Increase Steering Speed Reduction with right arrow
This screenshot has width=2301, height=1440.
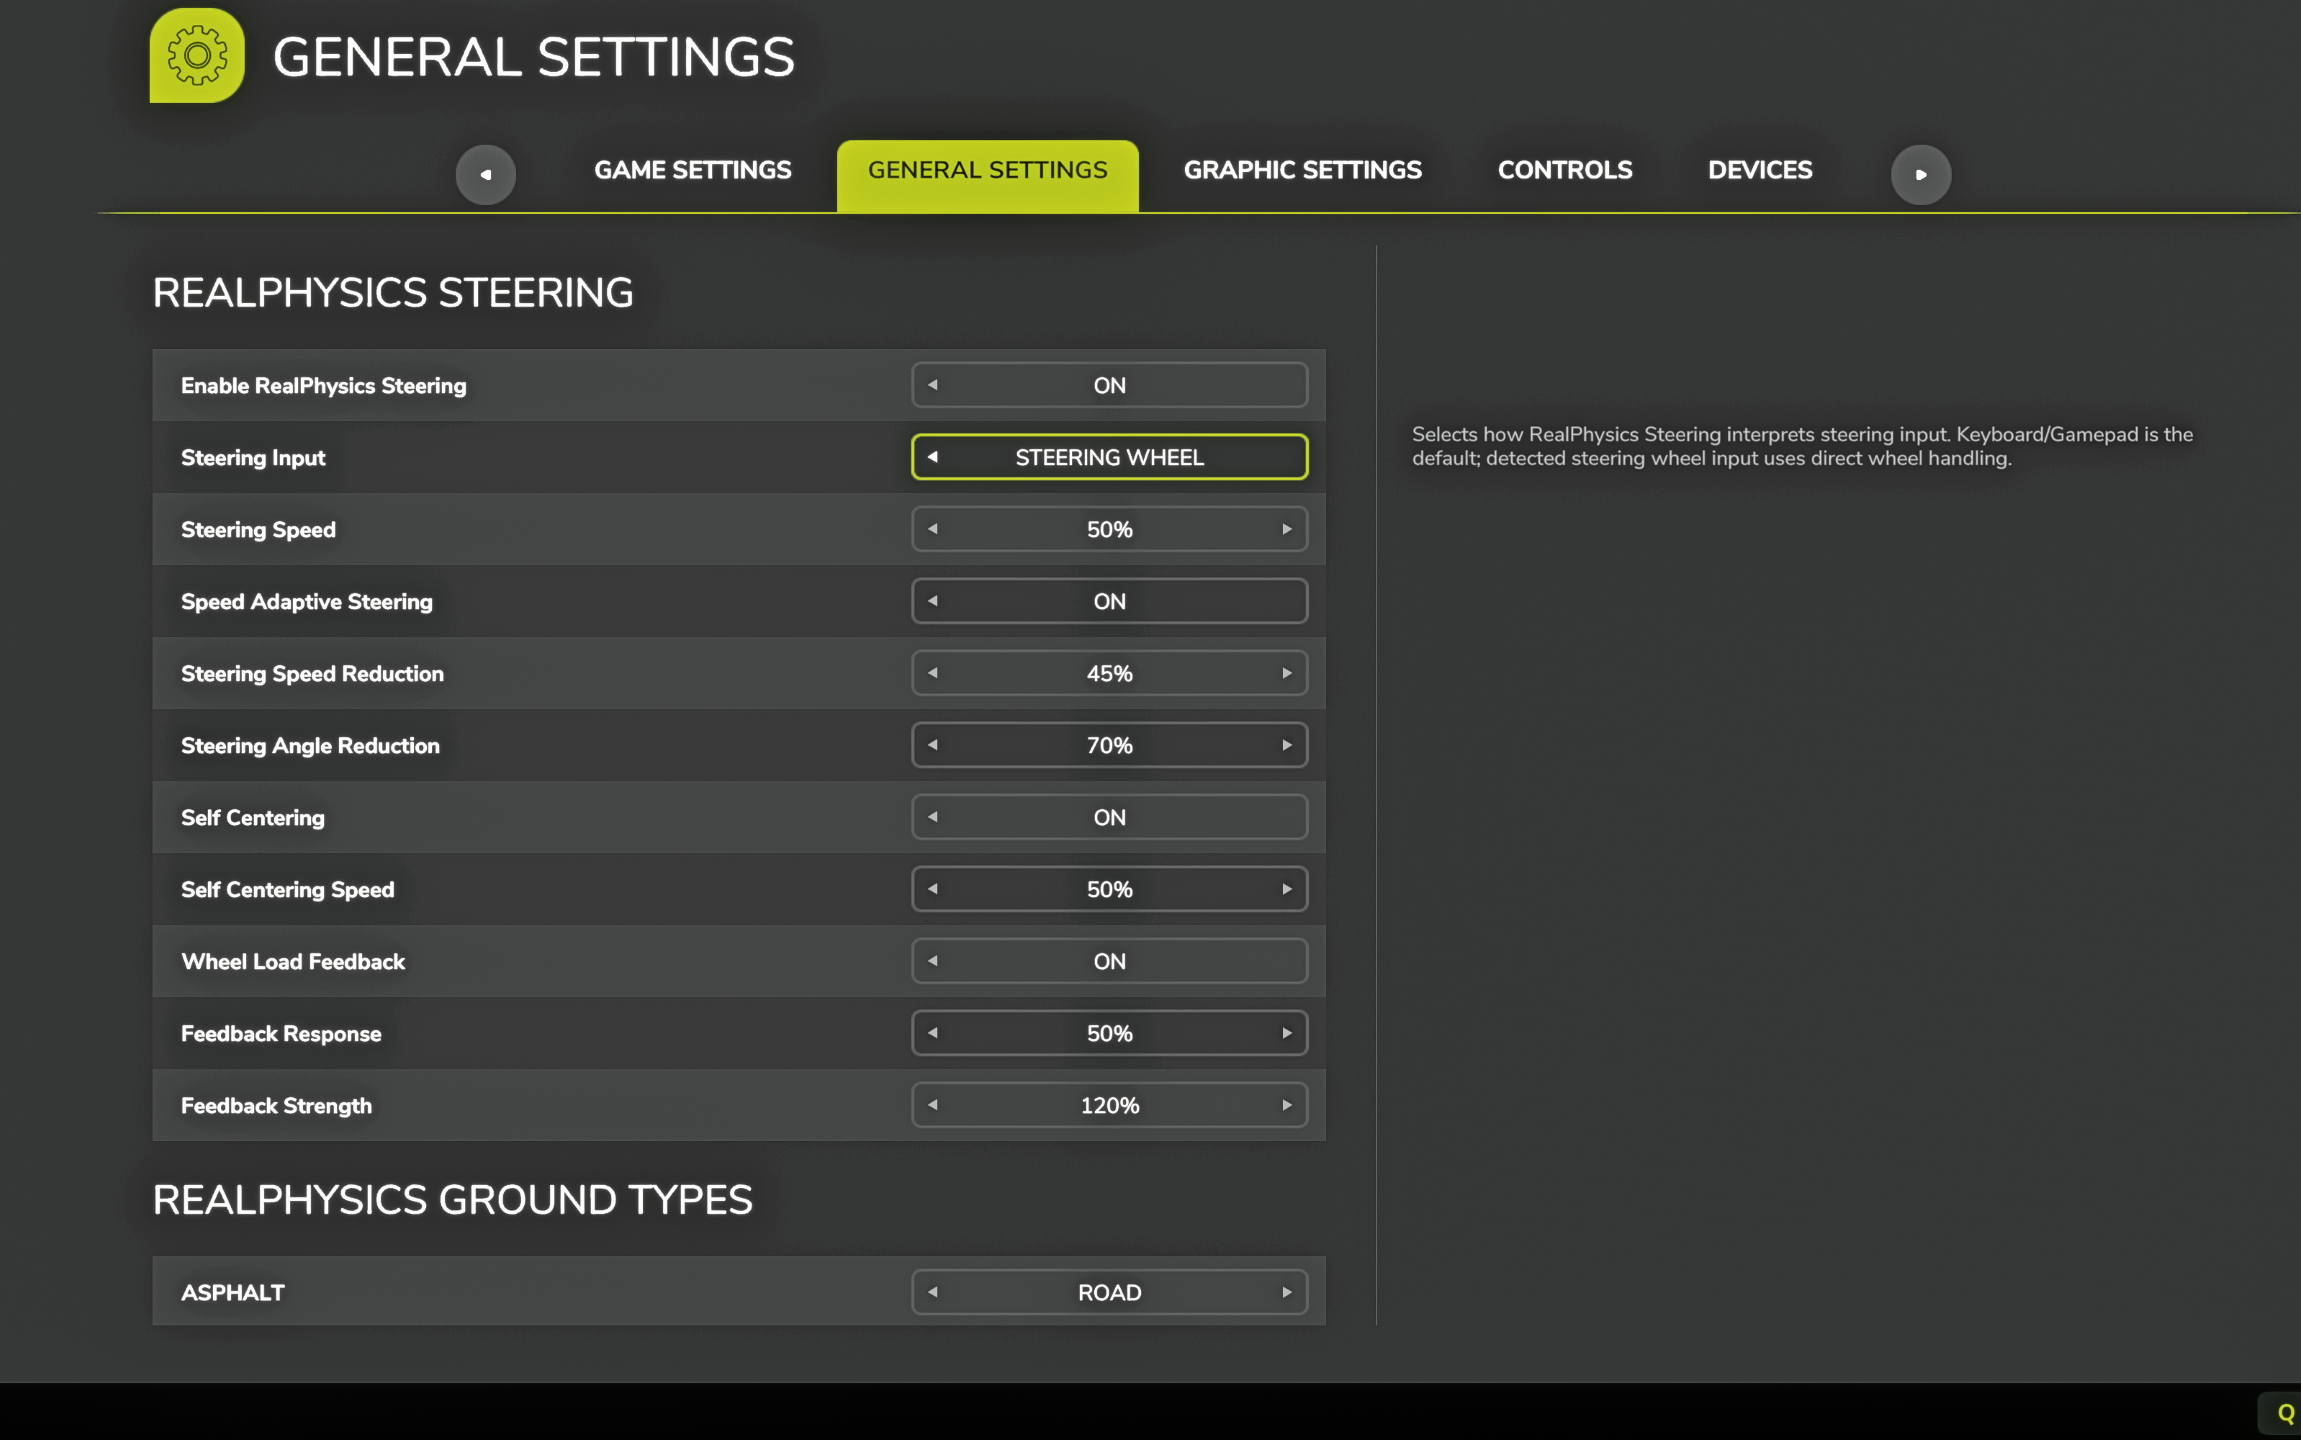click(x=1287, y=673)
